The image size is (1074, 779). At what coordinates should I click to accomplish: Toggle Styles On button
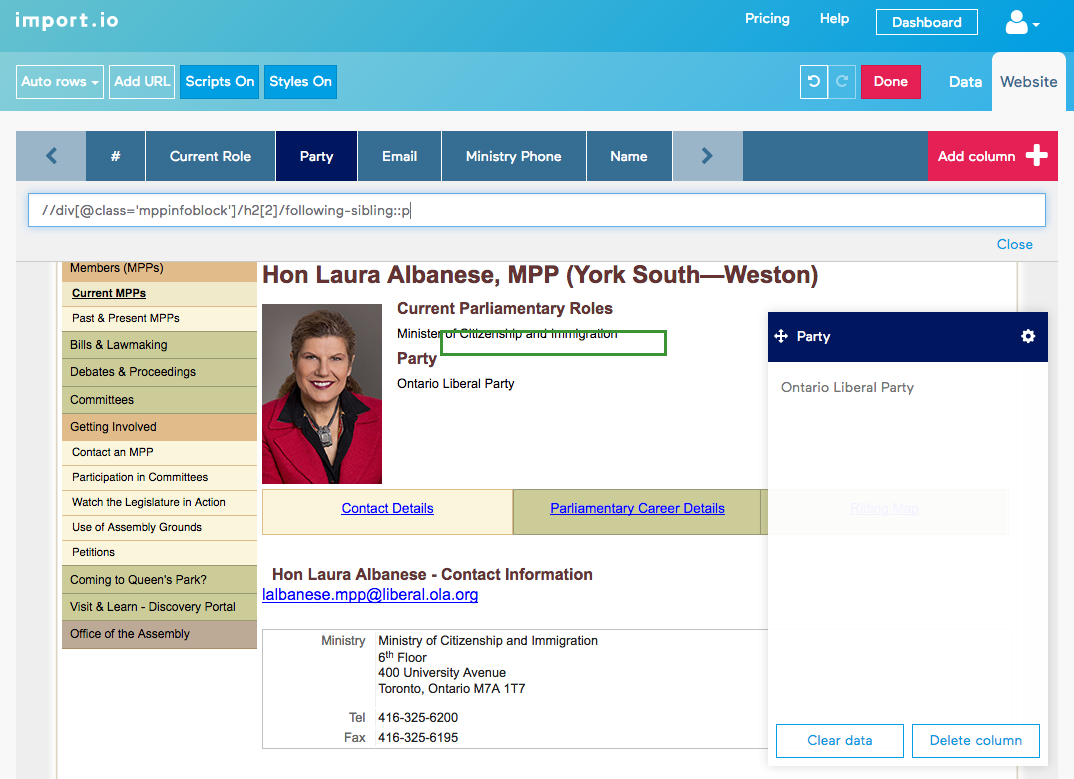click(300, 82)
